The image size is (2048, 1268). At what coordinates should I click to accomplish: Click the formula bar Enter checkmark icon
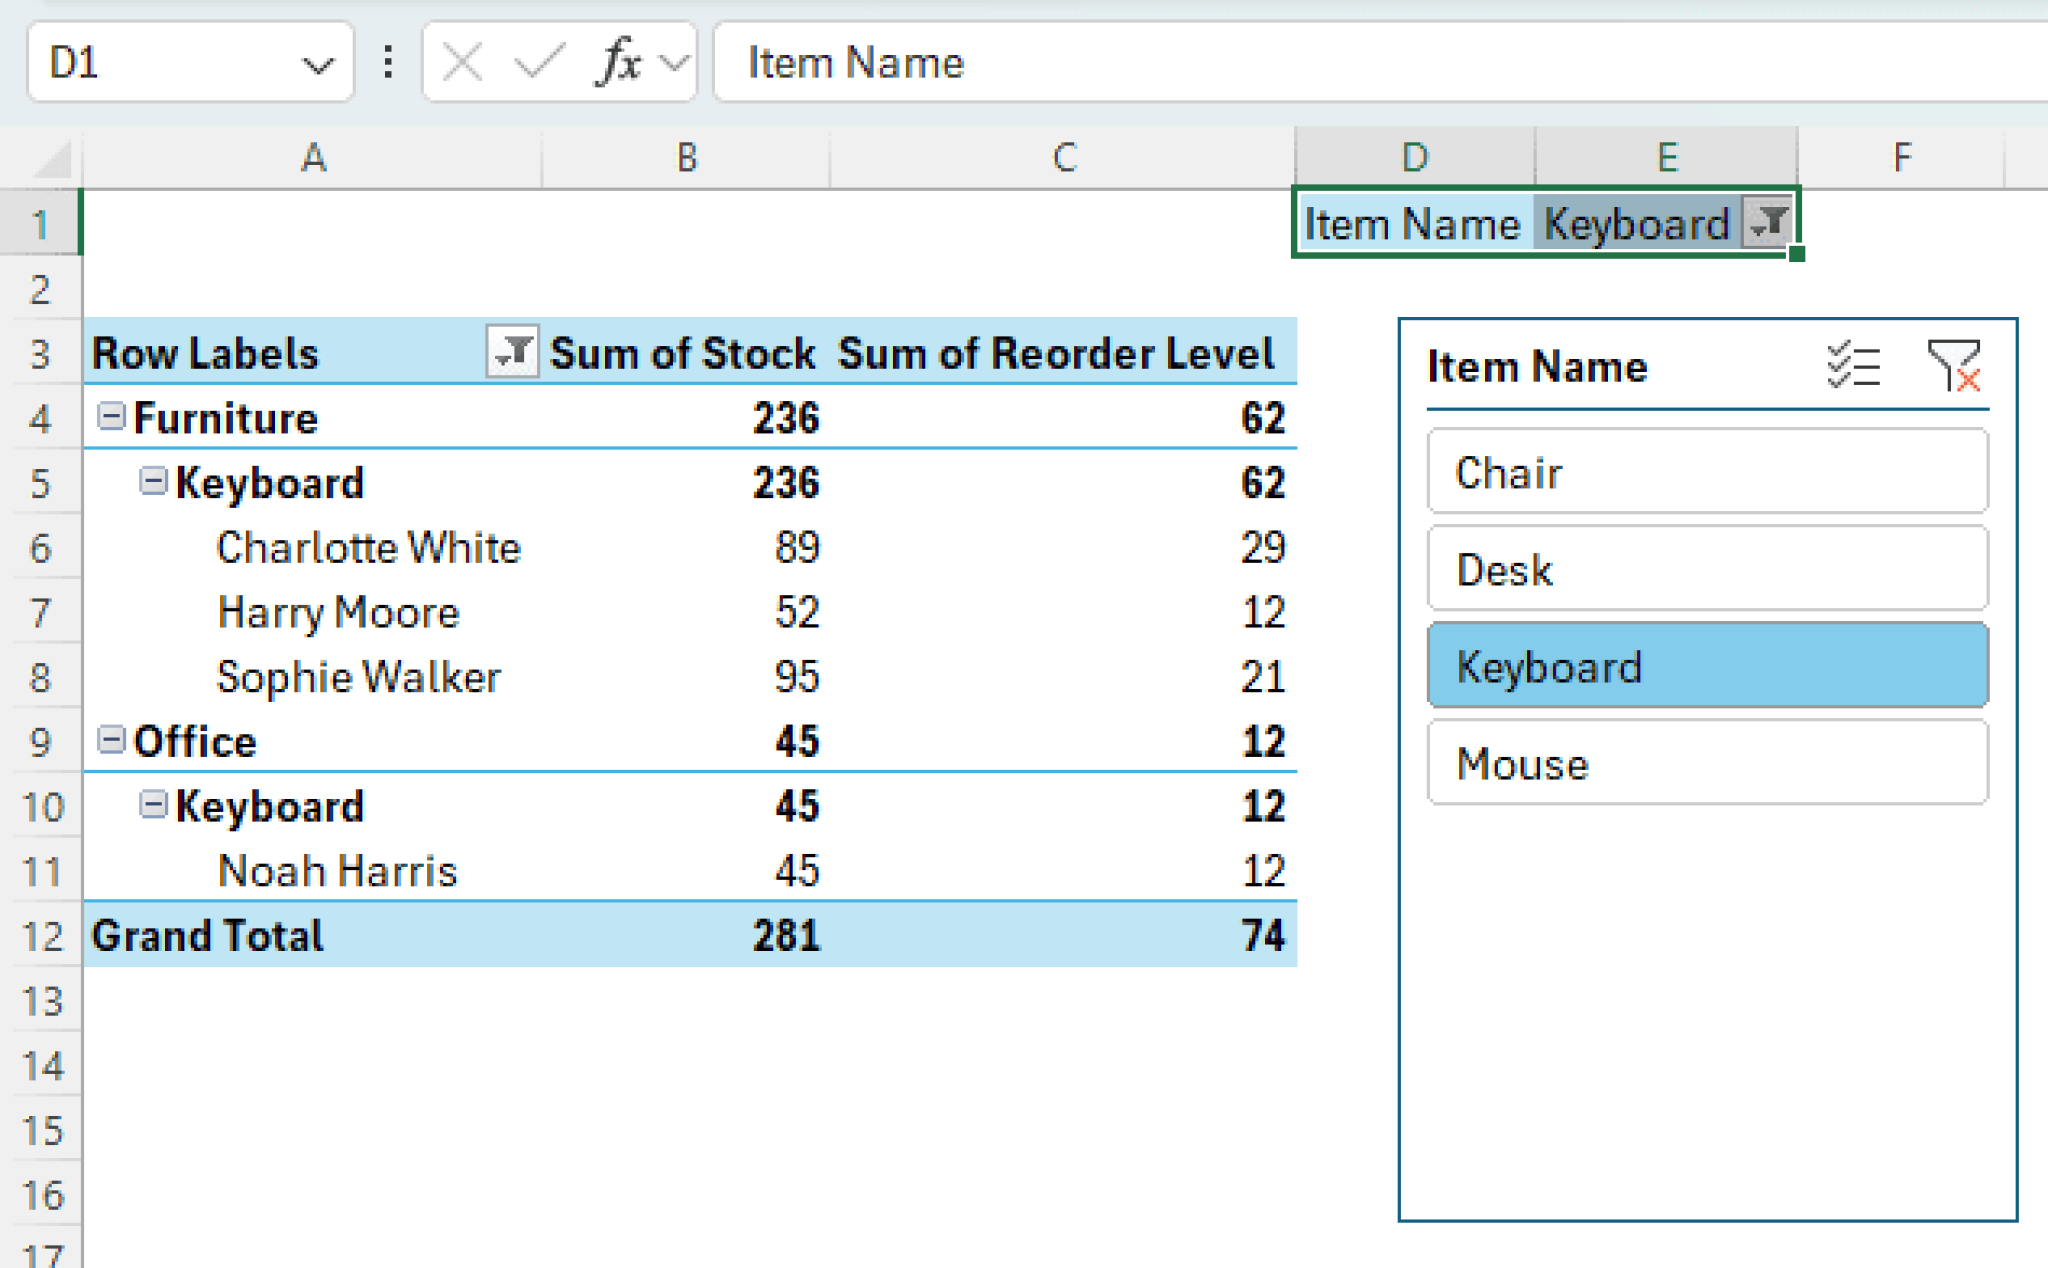tap(540, 63)
